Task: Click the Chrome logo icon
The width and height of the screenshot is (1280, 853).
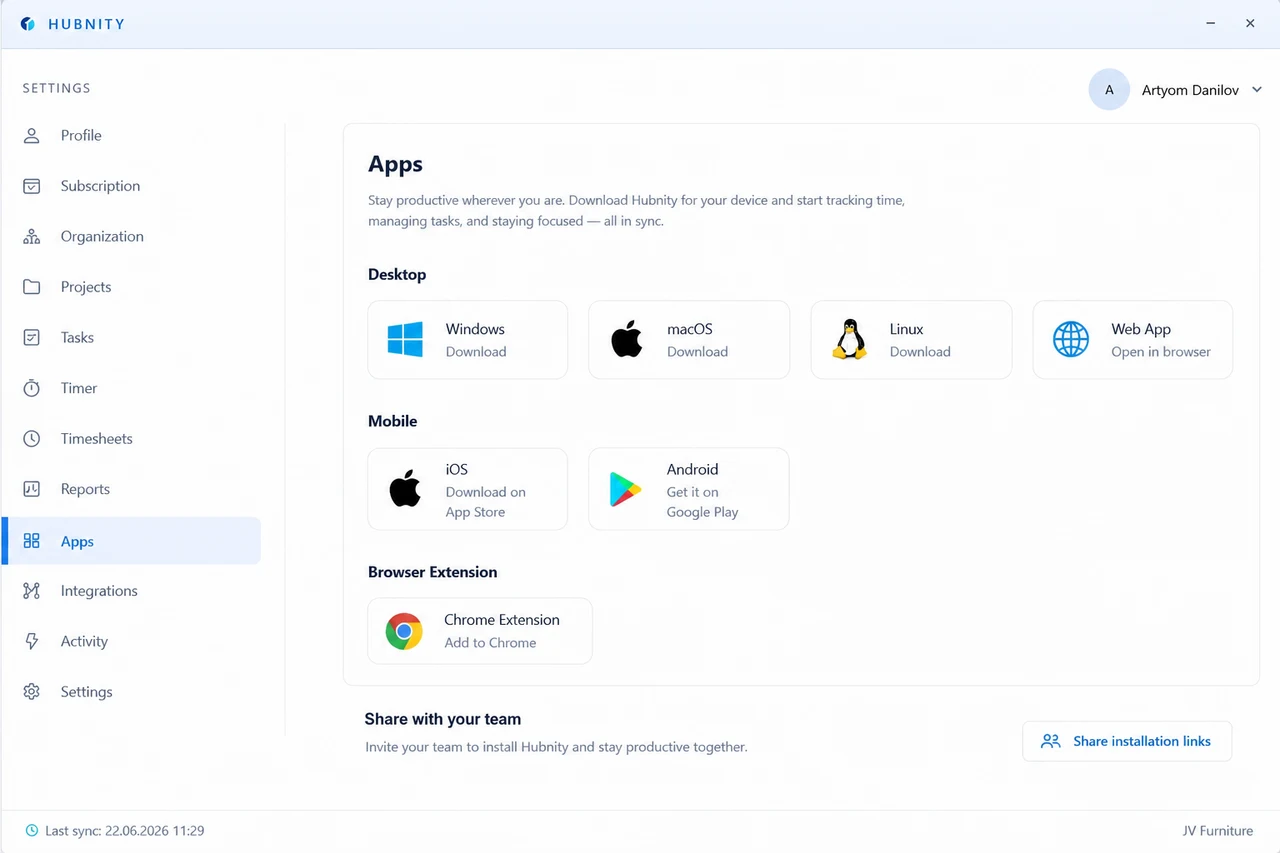Action: (404, 631)
